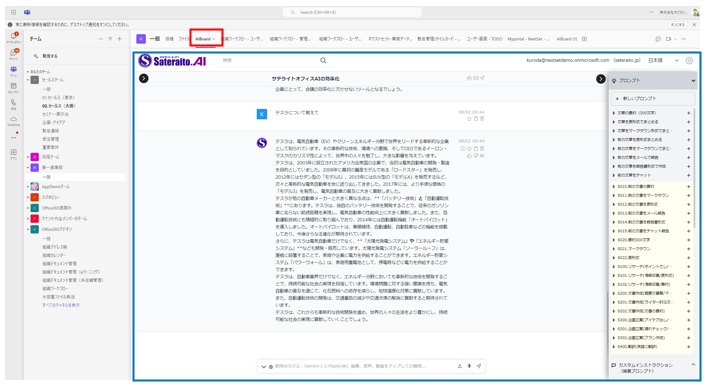Open the account profile avatar
707x390 pixels.
tap(696, 13)
